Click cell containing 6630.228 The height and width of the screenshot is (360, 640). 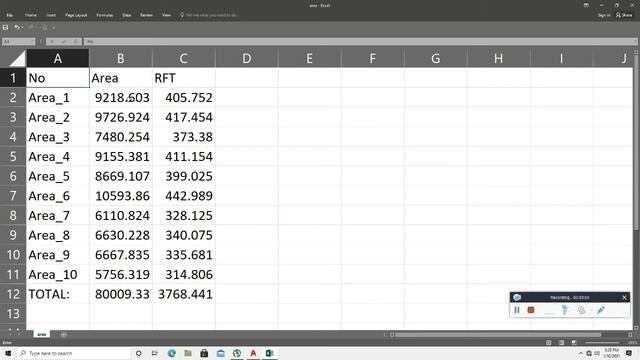click(120, 235)
